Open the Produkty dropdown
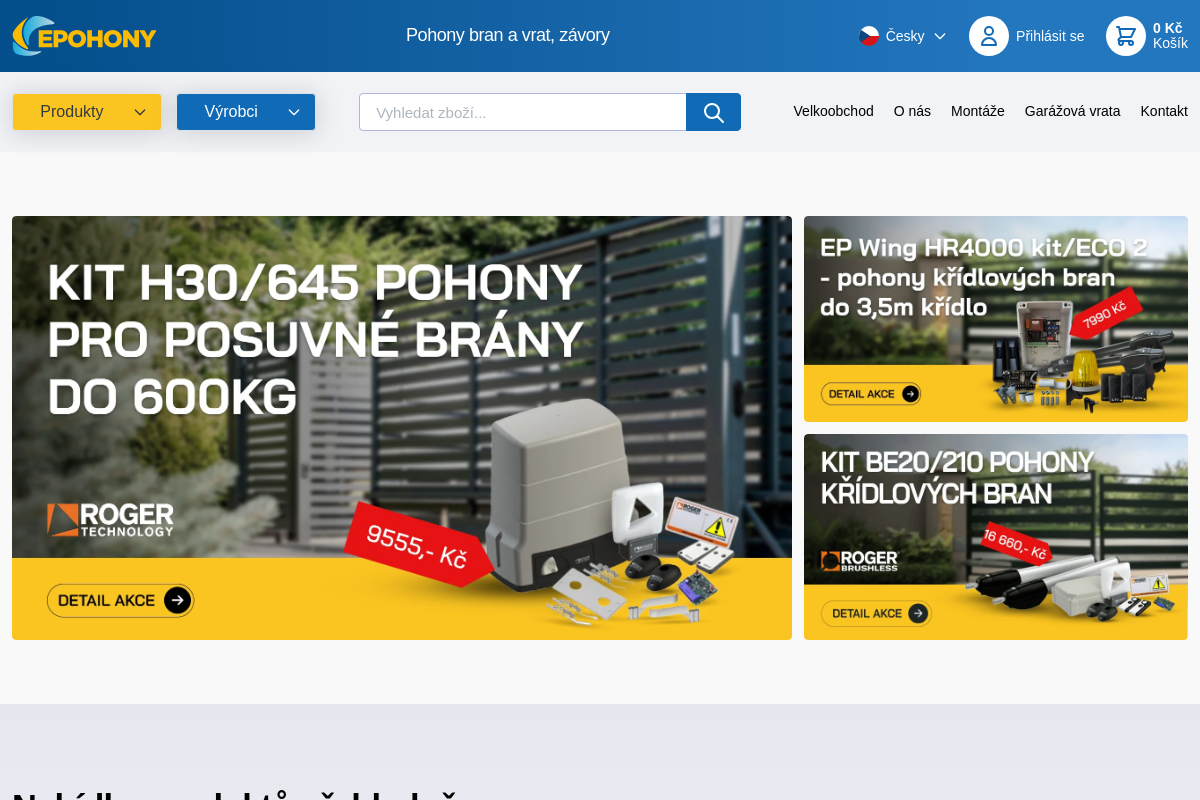The height and width of the screenshot is (800, 1200). [x=87, y=112]
